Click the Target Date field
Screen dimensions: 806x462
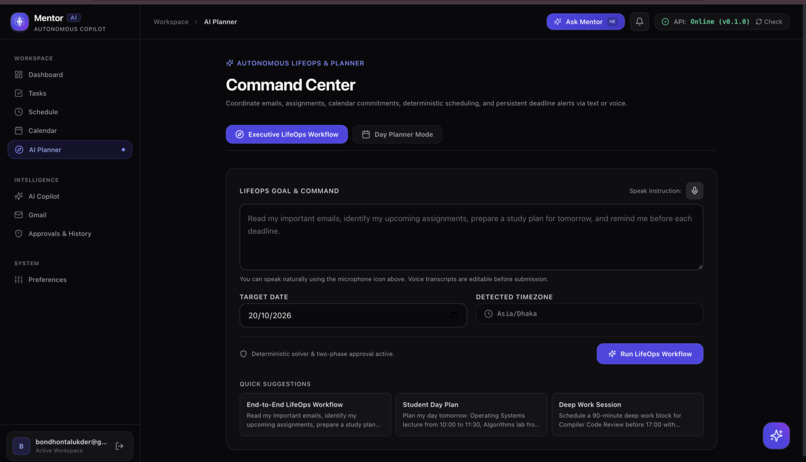coord(353,315)
